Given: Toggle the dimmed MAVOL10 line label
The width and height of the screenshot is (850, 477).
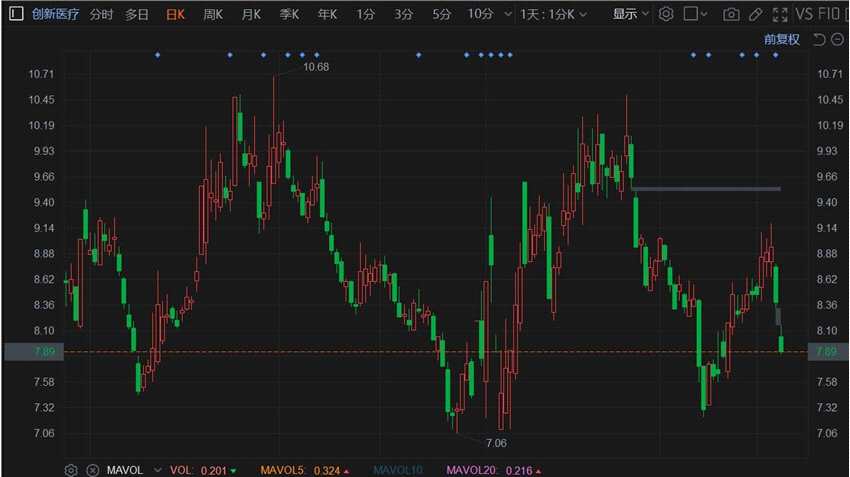Looking at the screenshot, I should point(398,470).
